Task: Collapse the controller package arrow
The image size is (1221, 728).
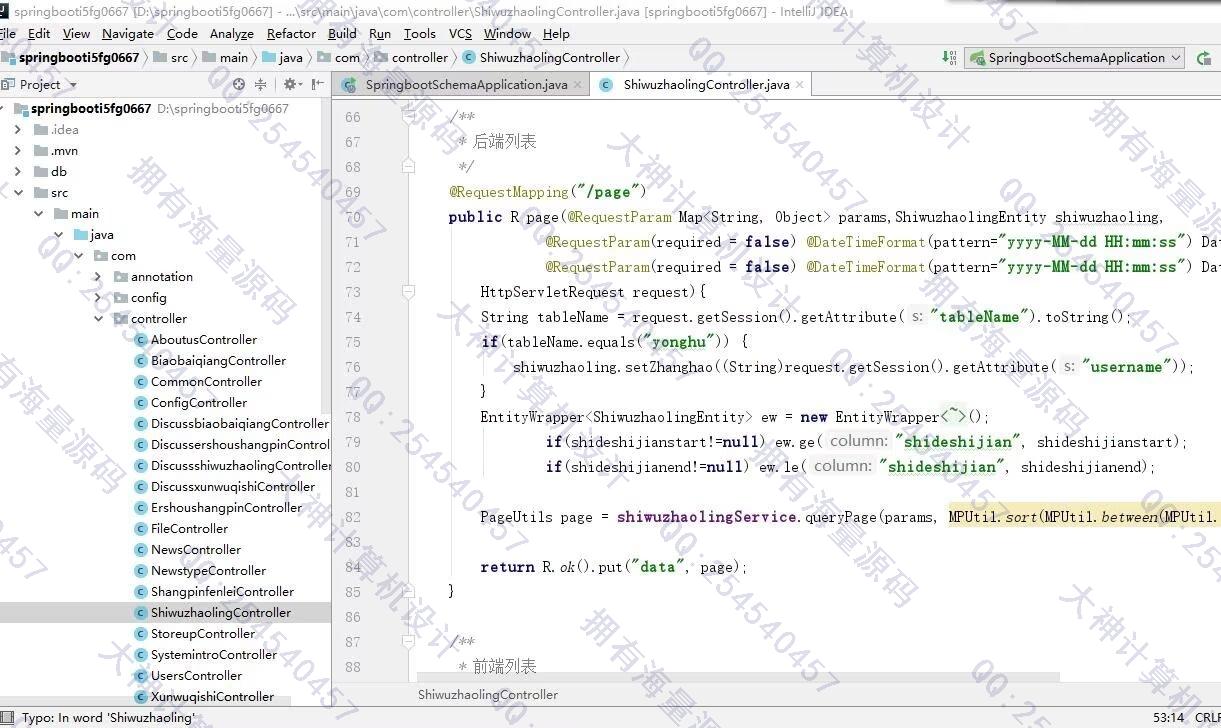Action: [x=99, y=319]
